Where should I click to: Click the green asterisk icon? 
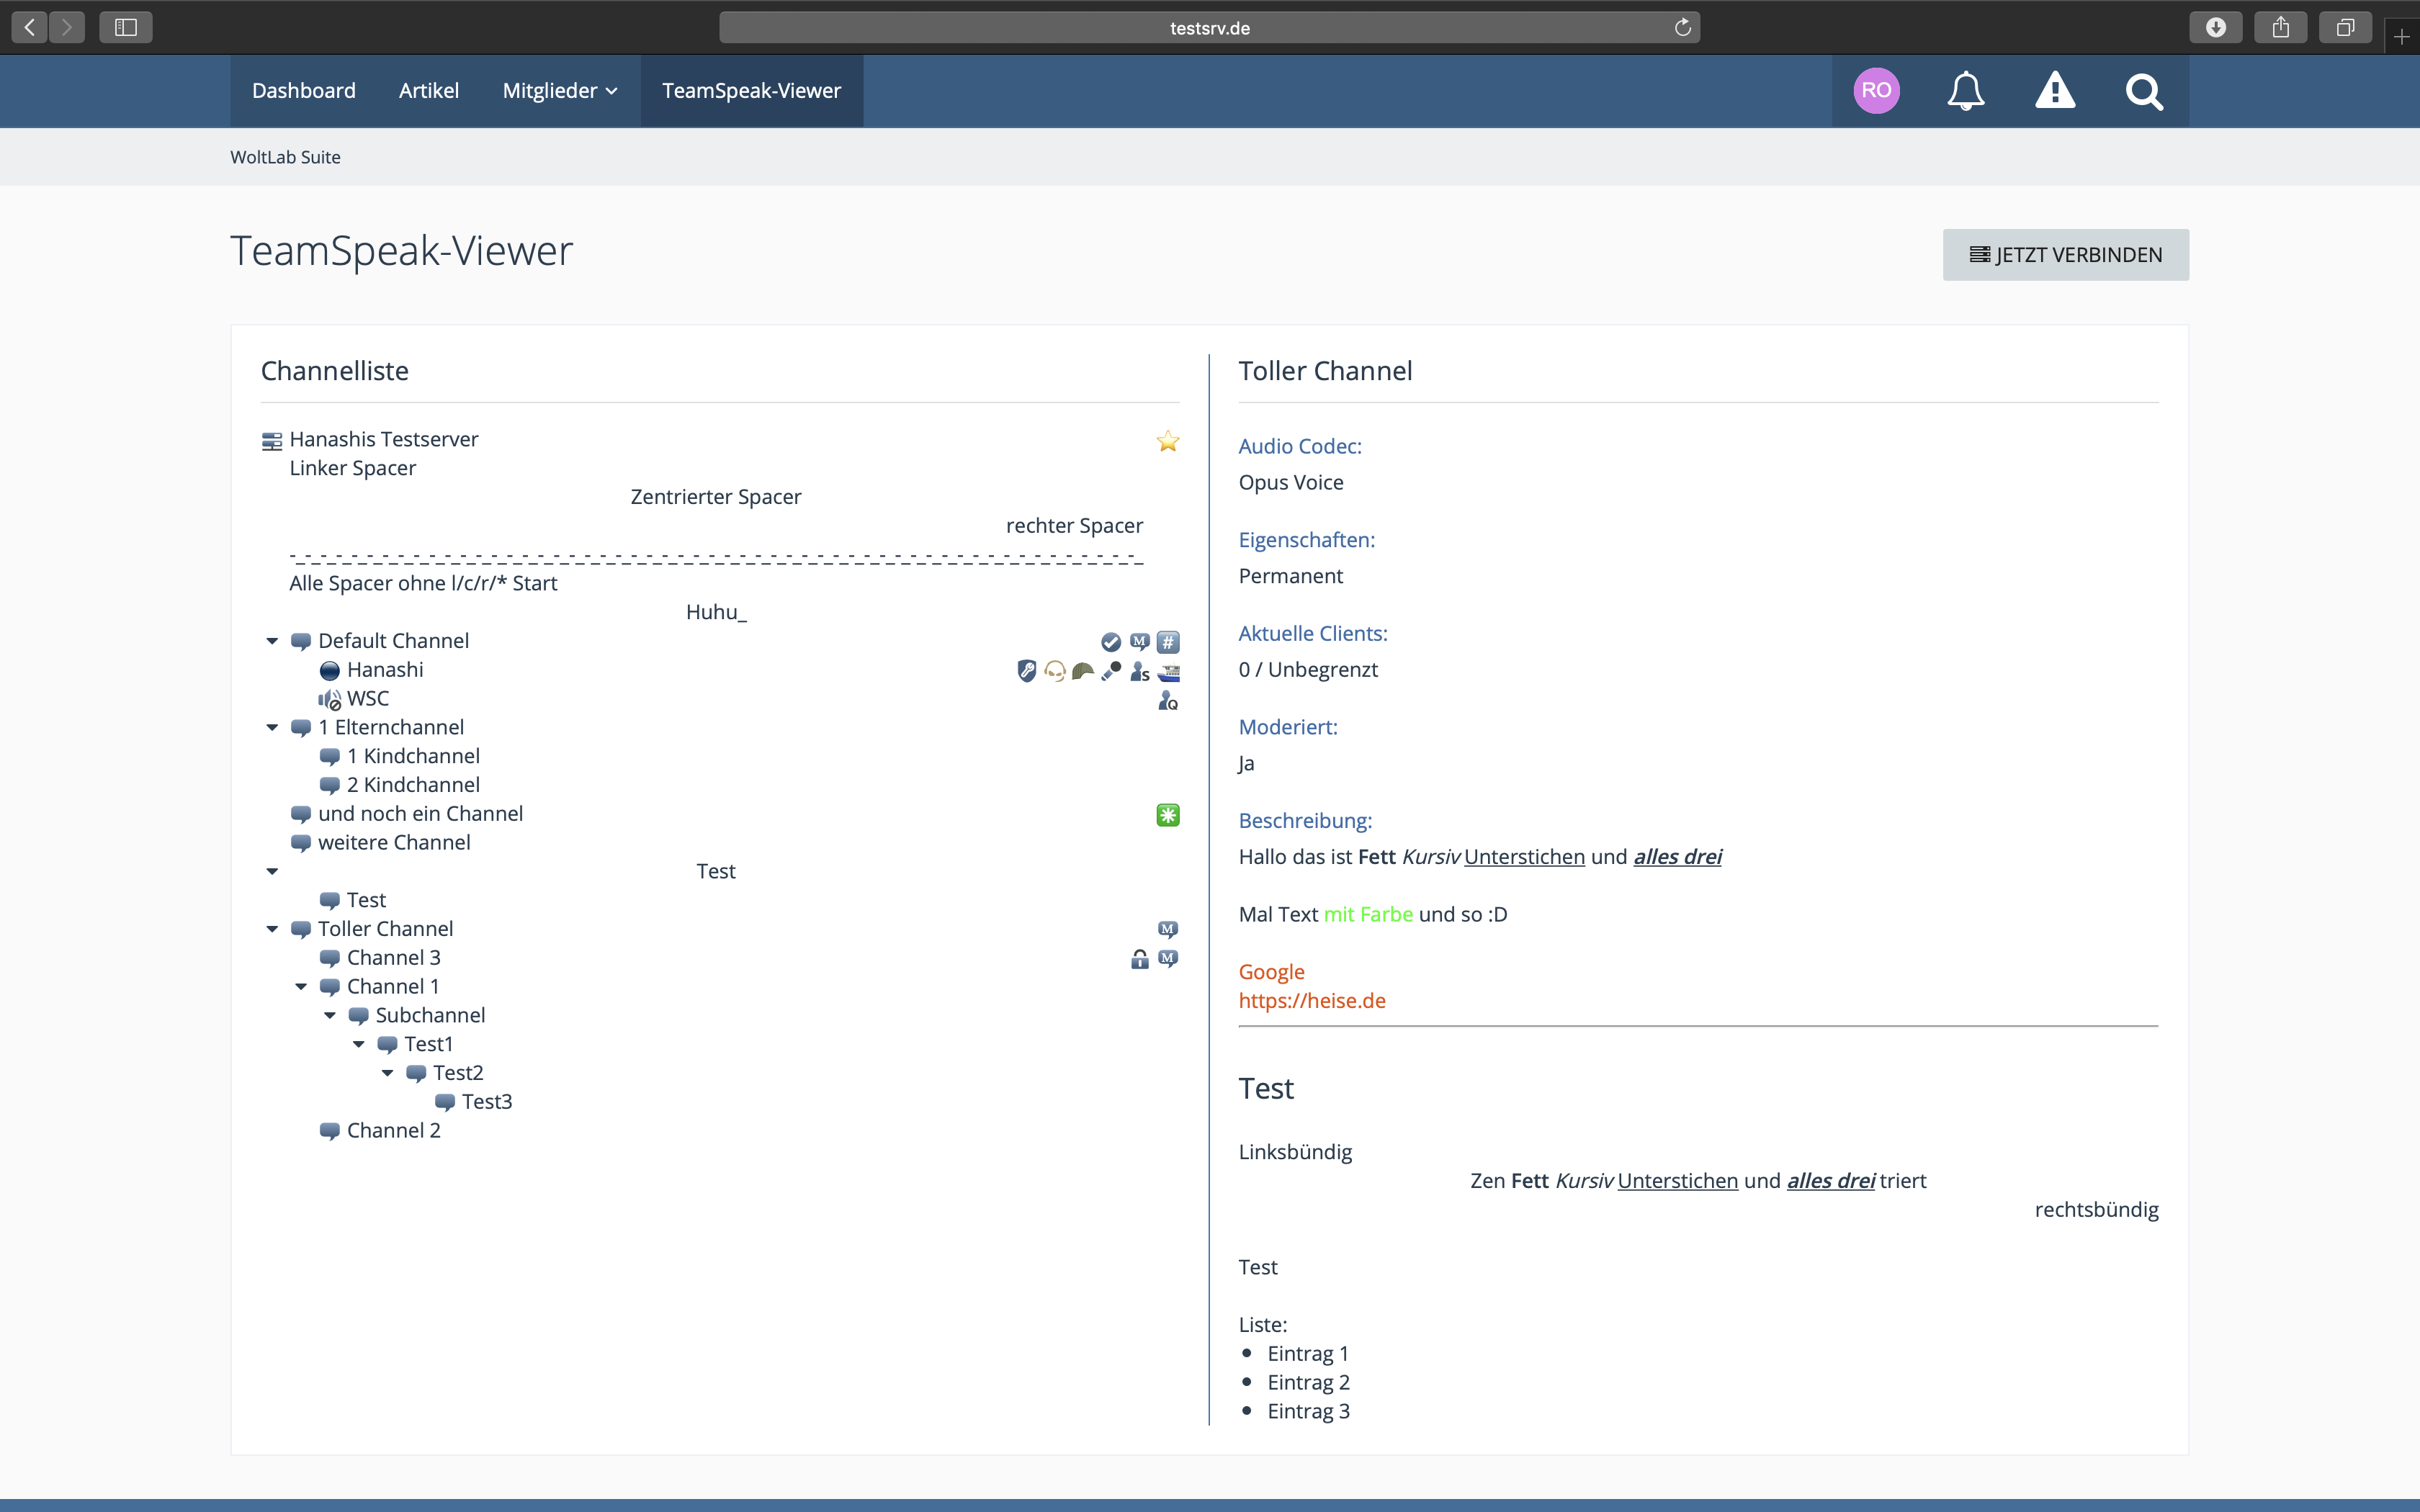(1167, 815)
